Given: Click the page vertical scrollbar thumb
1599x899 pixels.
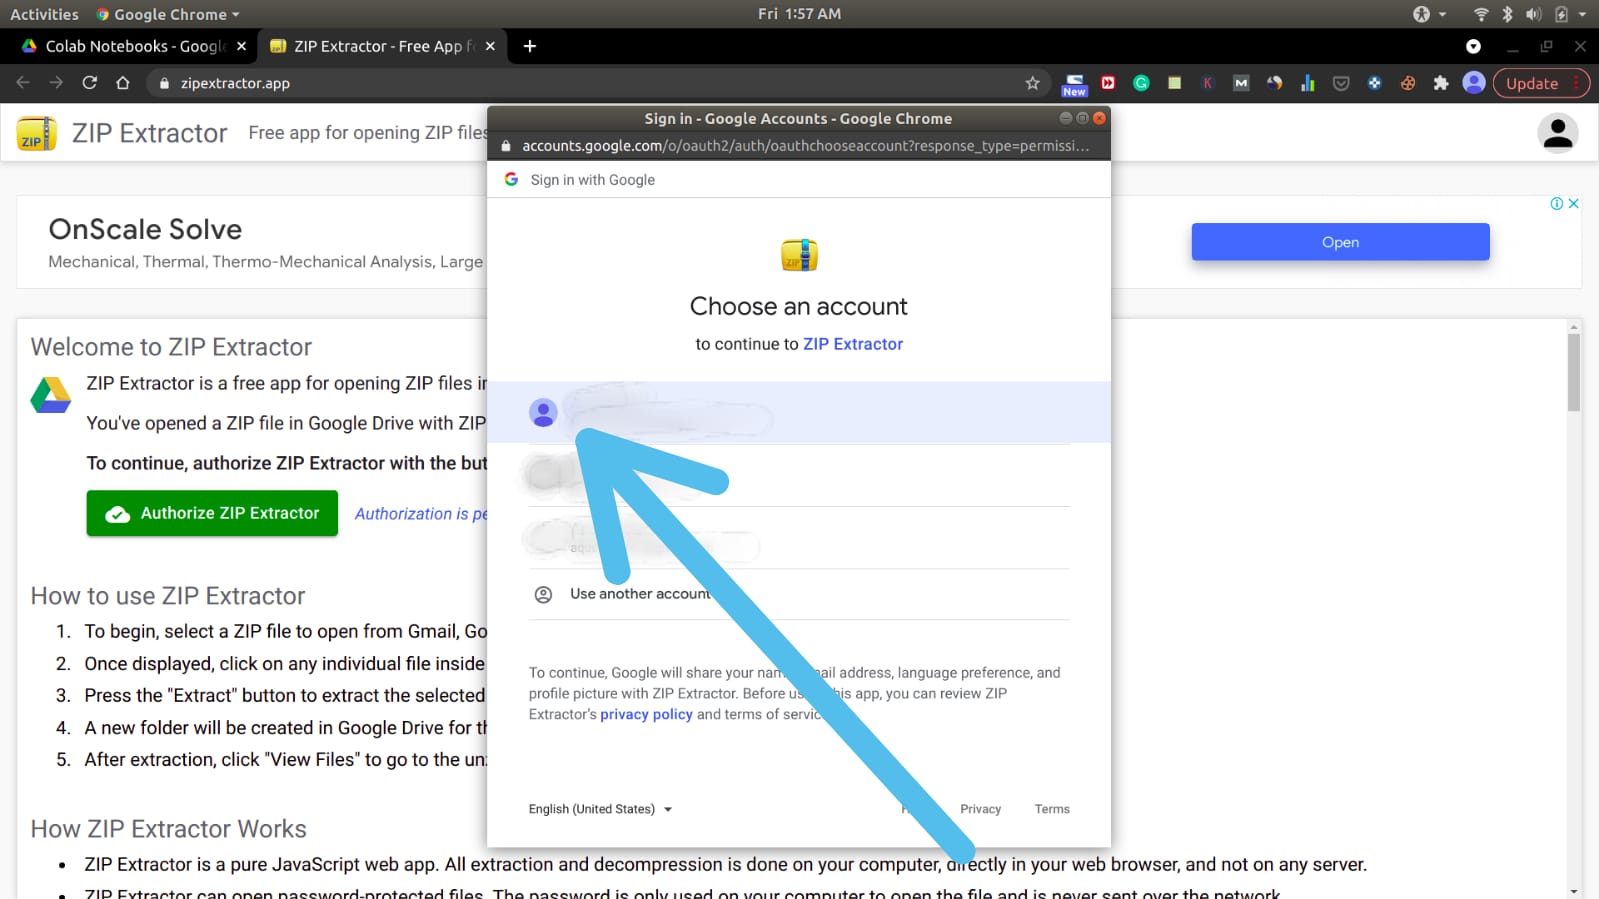Looking at the screenshot, I should click(x=1573, y=372).
